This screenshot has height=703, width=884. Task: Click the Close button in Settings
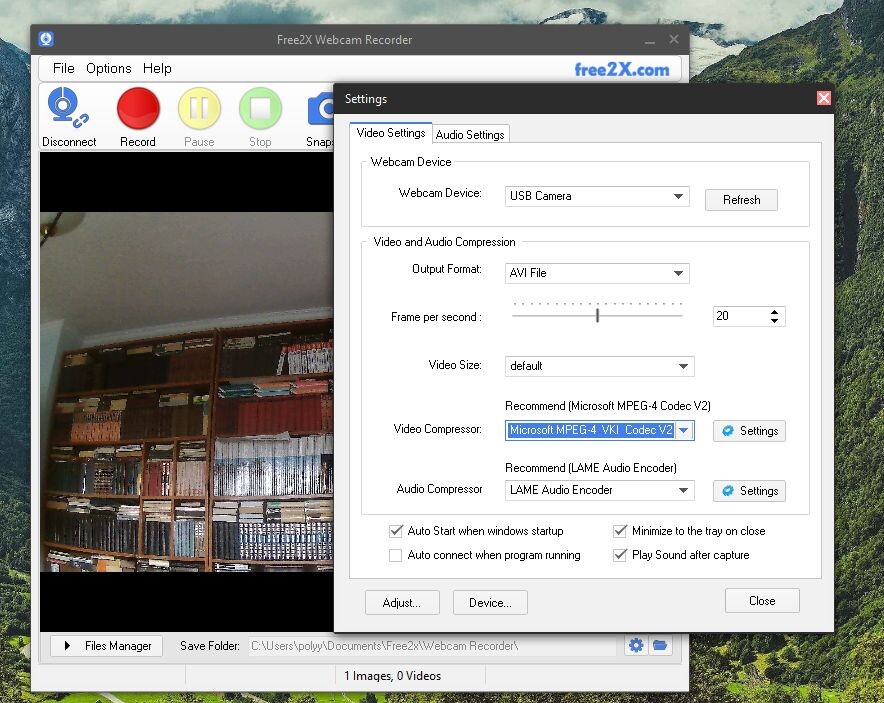point(762,601)
